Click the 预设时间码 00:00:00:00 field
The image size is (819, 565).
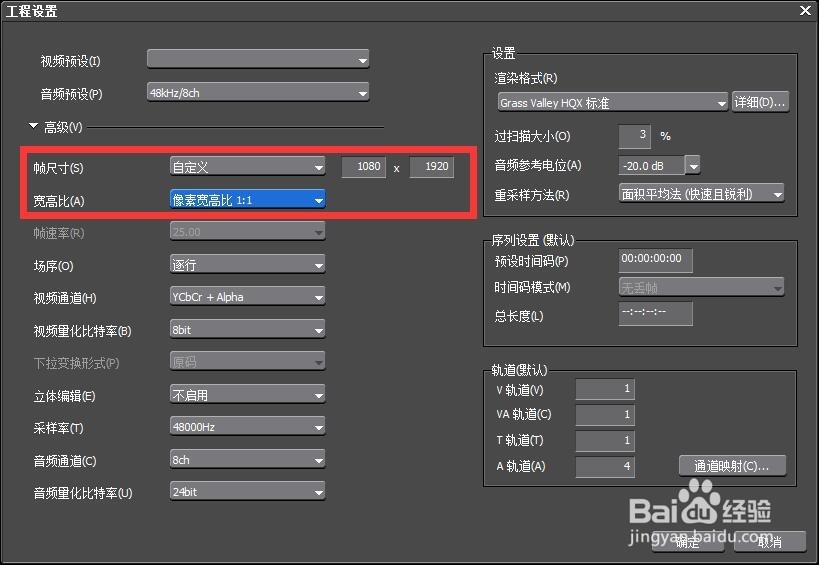click(656, 260)
